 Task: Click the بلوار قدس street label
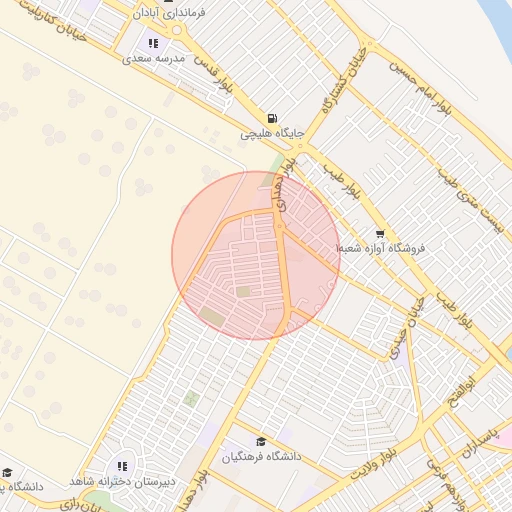point(213,75)
